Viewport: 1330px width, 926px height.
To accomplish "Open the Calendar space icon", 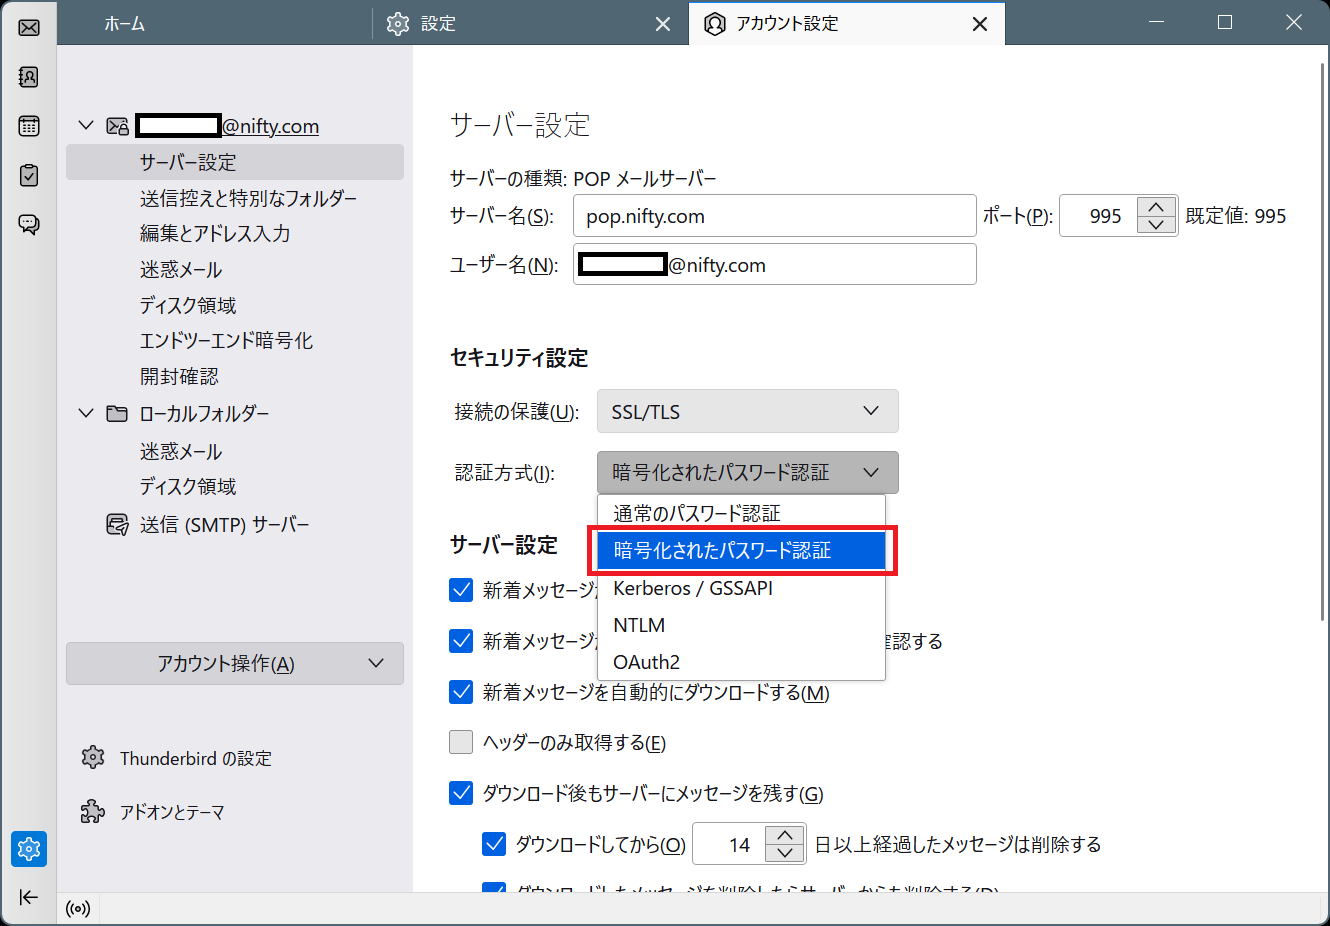I will pyautogui.click(x=29, y=126).
